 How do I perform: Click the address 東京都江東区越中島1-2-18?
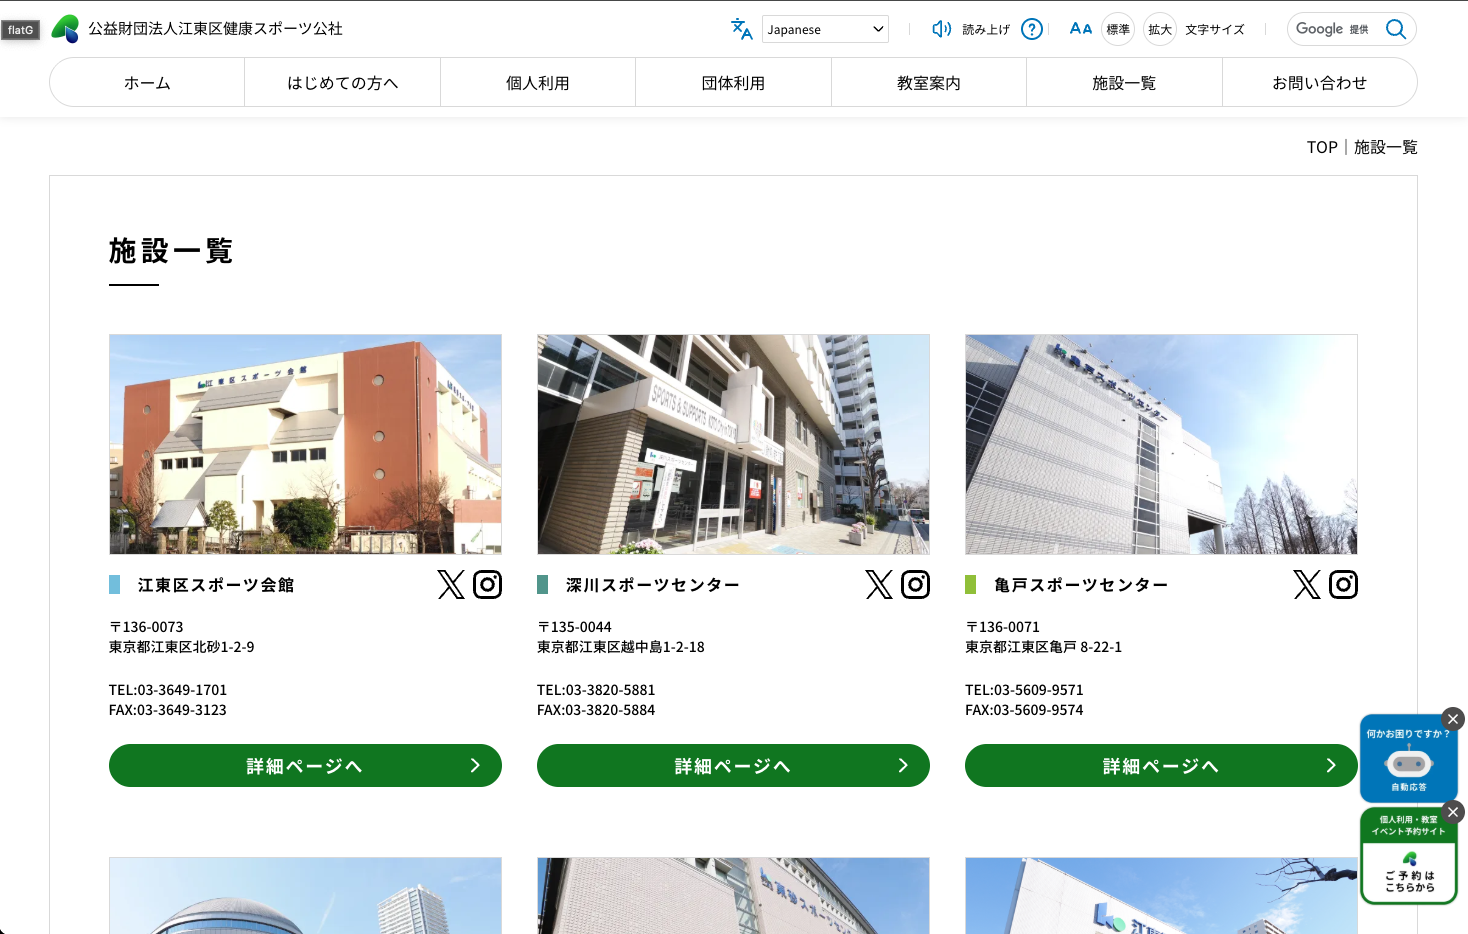click(x=621, y=647)
